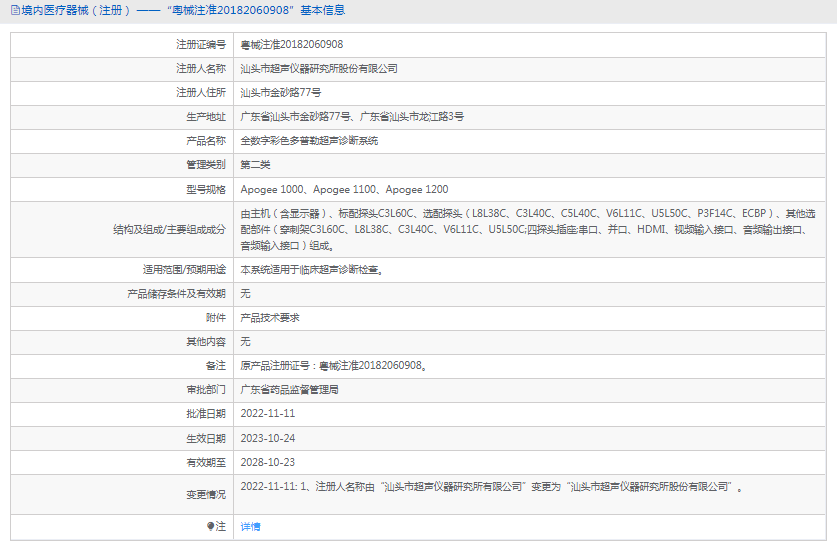Click the 适用范围/预期用途 label
Image resolution: width=837 pixels, height=549 pixels.
click(184, 270)
